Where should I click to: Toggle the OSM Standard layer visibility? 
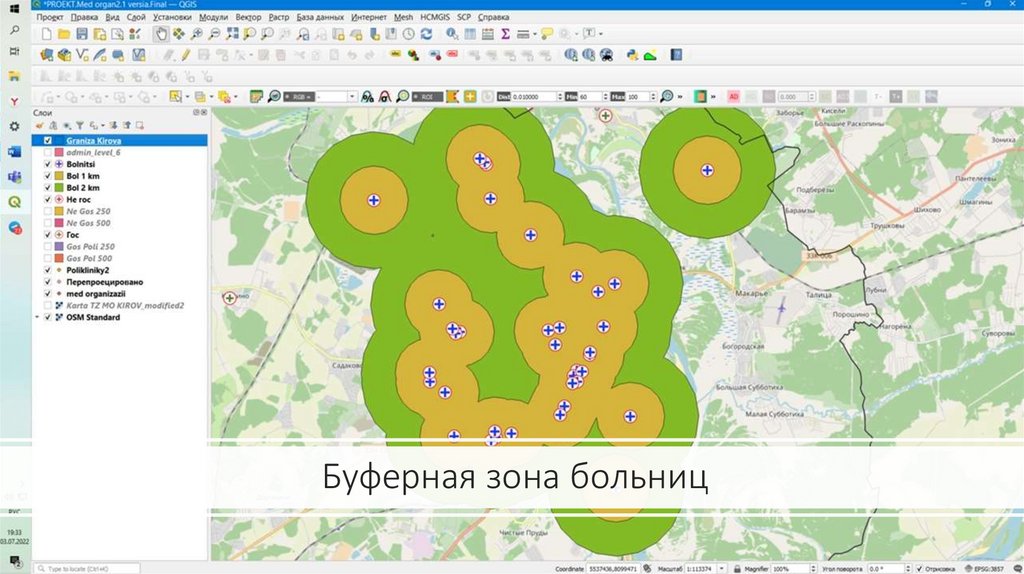[48, 317]
